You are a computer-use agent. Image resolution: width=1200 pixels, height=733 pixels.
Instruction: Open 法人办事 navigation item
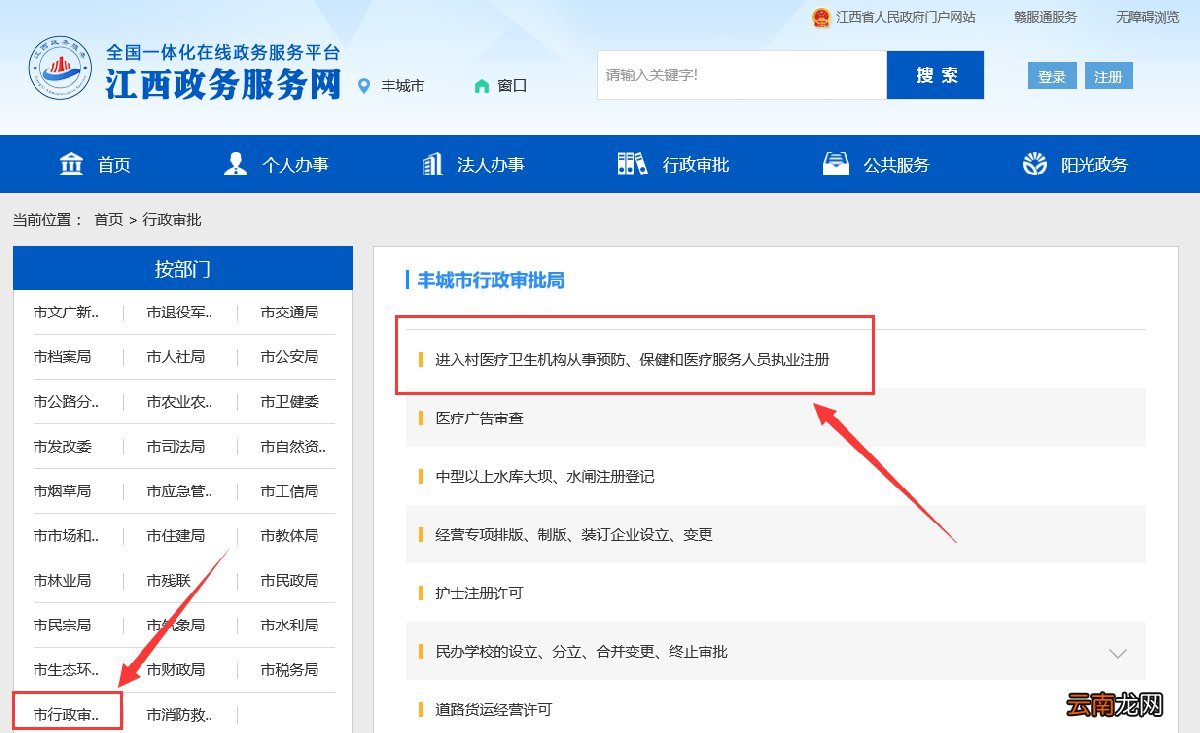490,165
